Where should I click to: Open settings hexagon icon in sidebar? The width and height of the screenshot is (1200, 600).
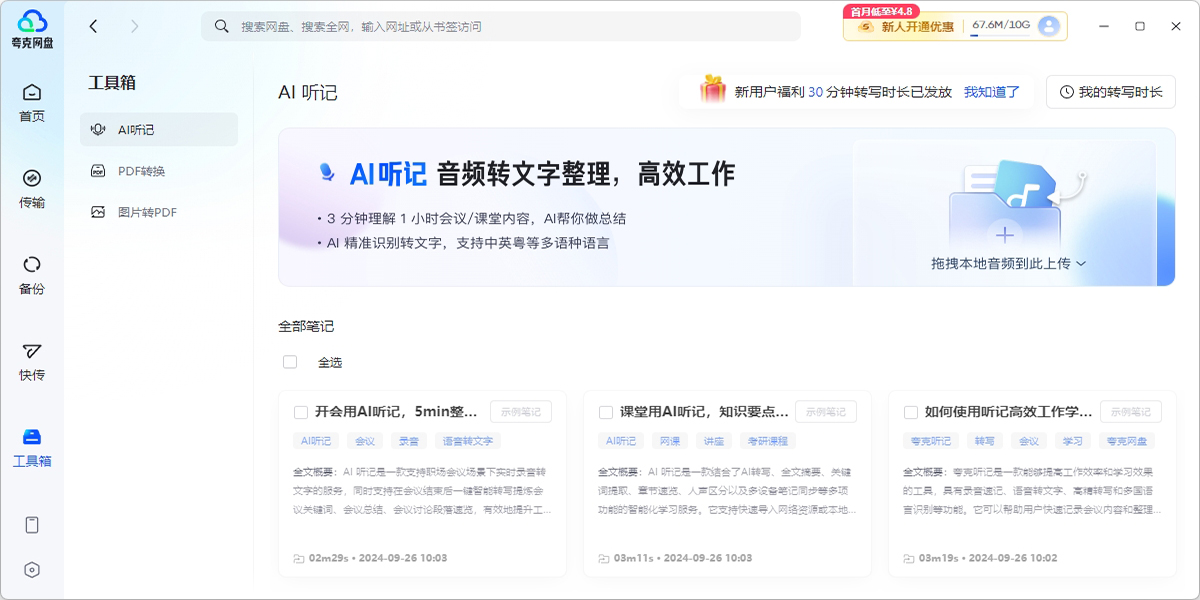32,569
